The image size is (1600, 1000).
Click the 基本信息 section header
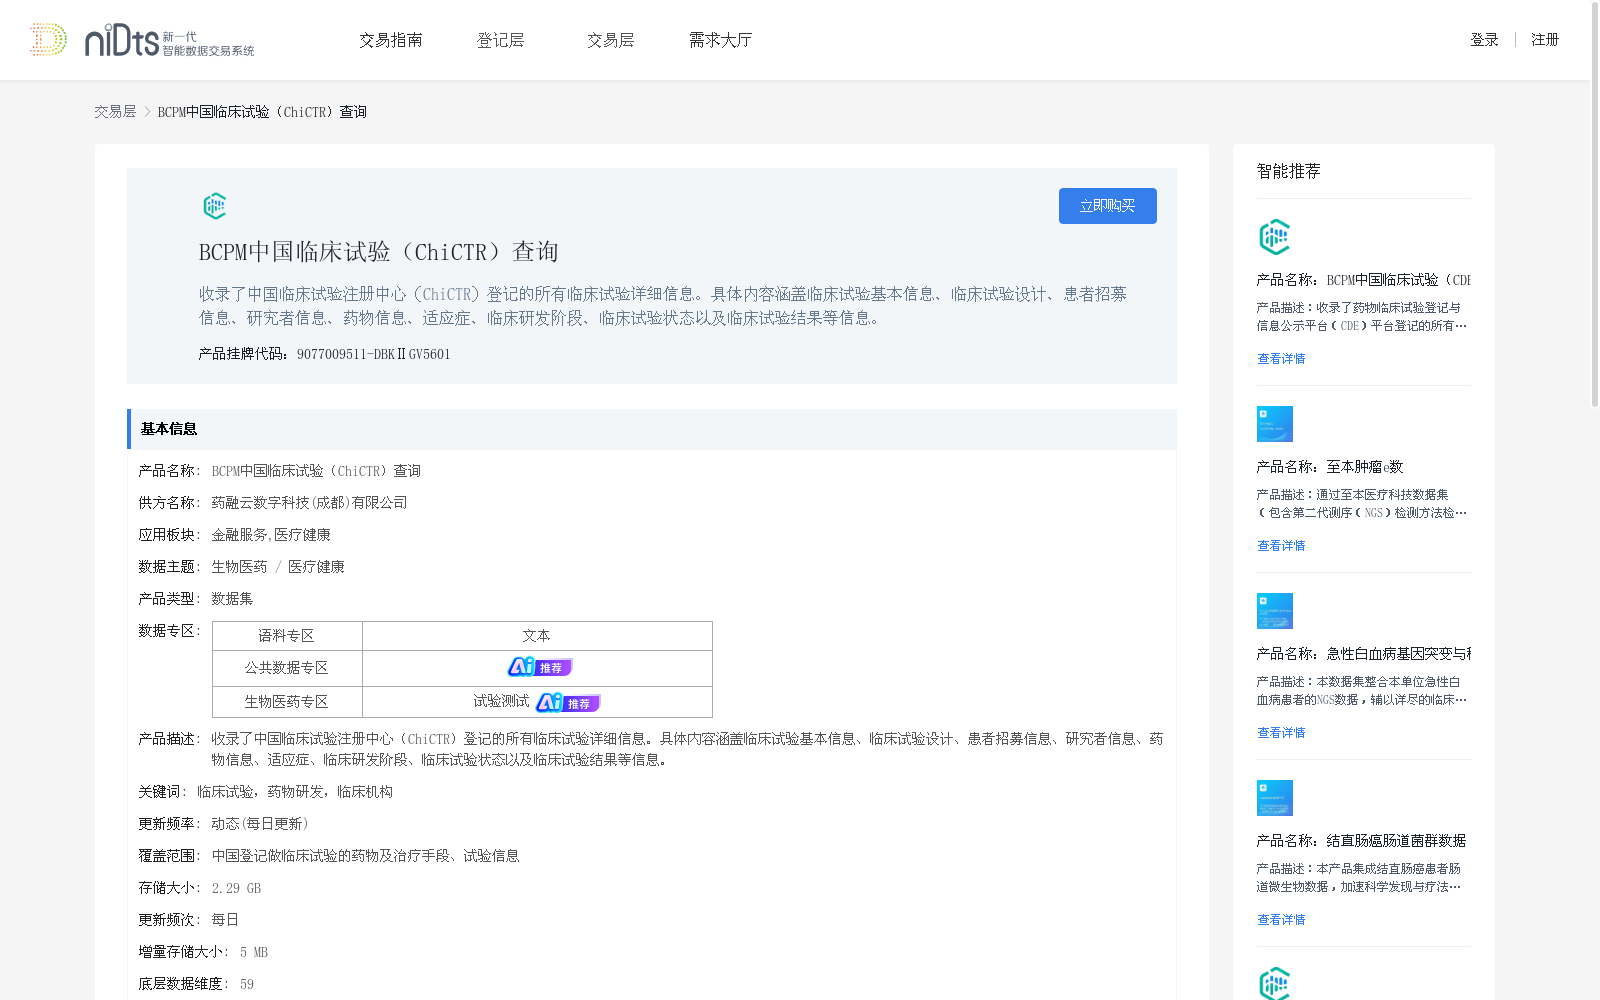(652, 429)
